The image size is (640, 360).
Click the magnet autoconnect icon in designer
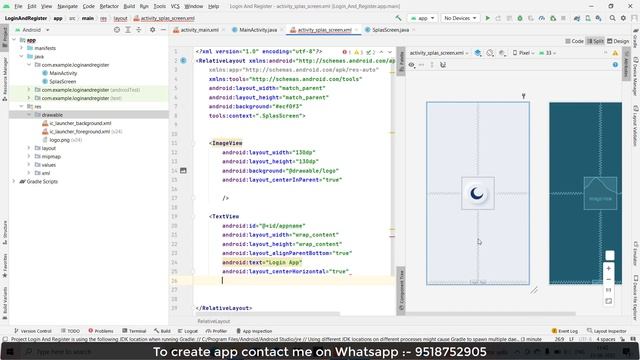point(443,65)
